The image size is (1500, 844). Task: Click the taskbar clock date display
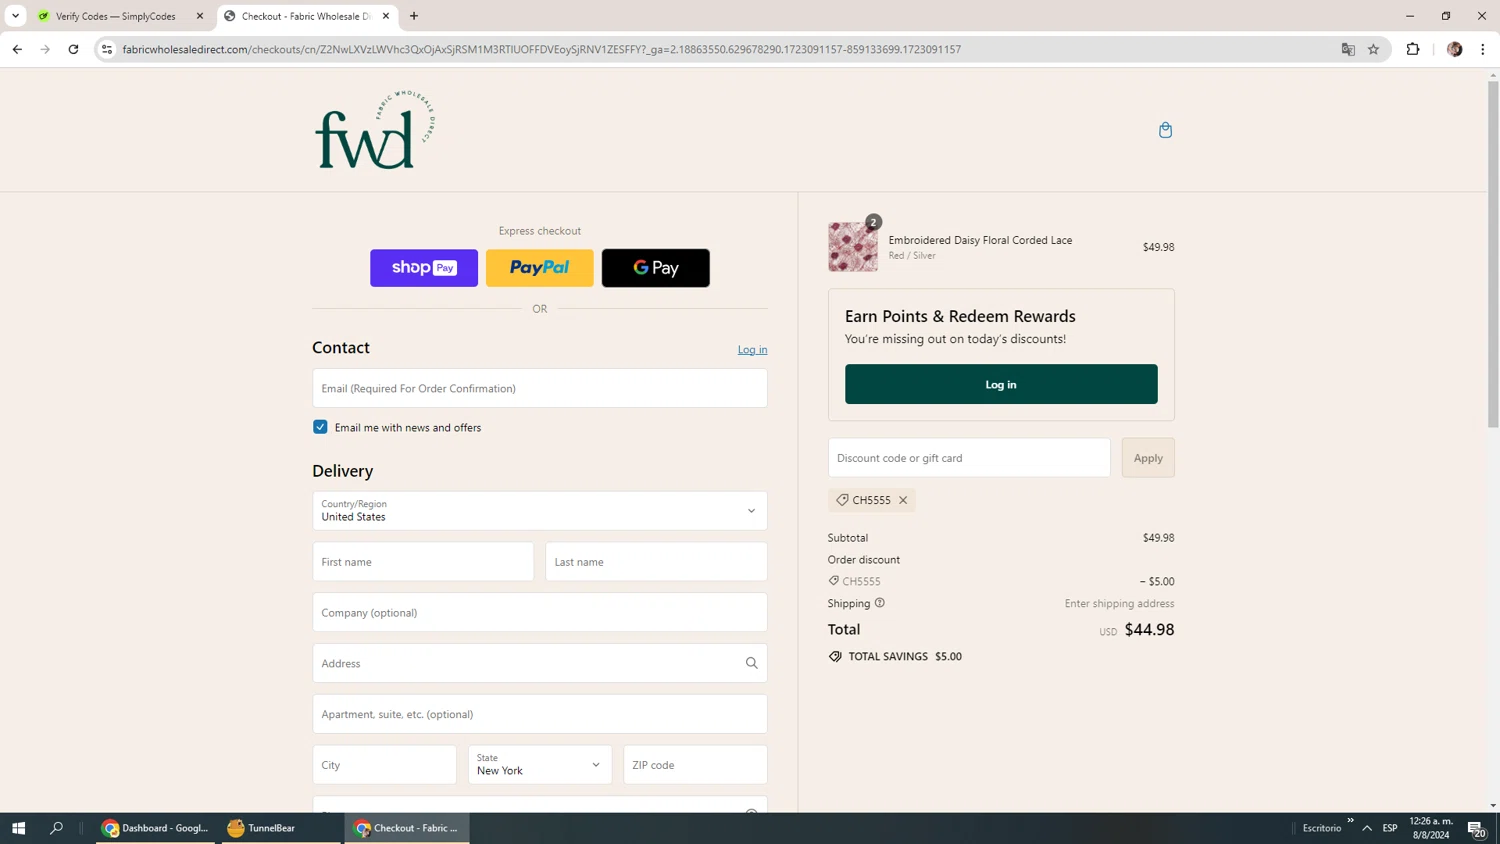pyautogui.click(x=1431, y=828)
